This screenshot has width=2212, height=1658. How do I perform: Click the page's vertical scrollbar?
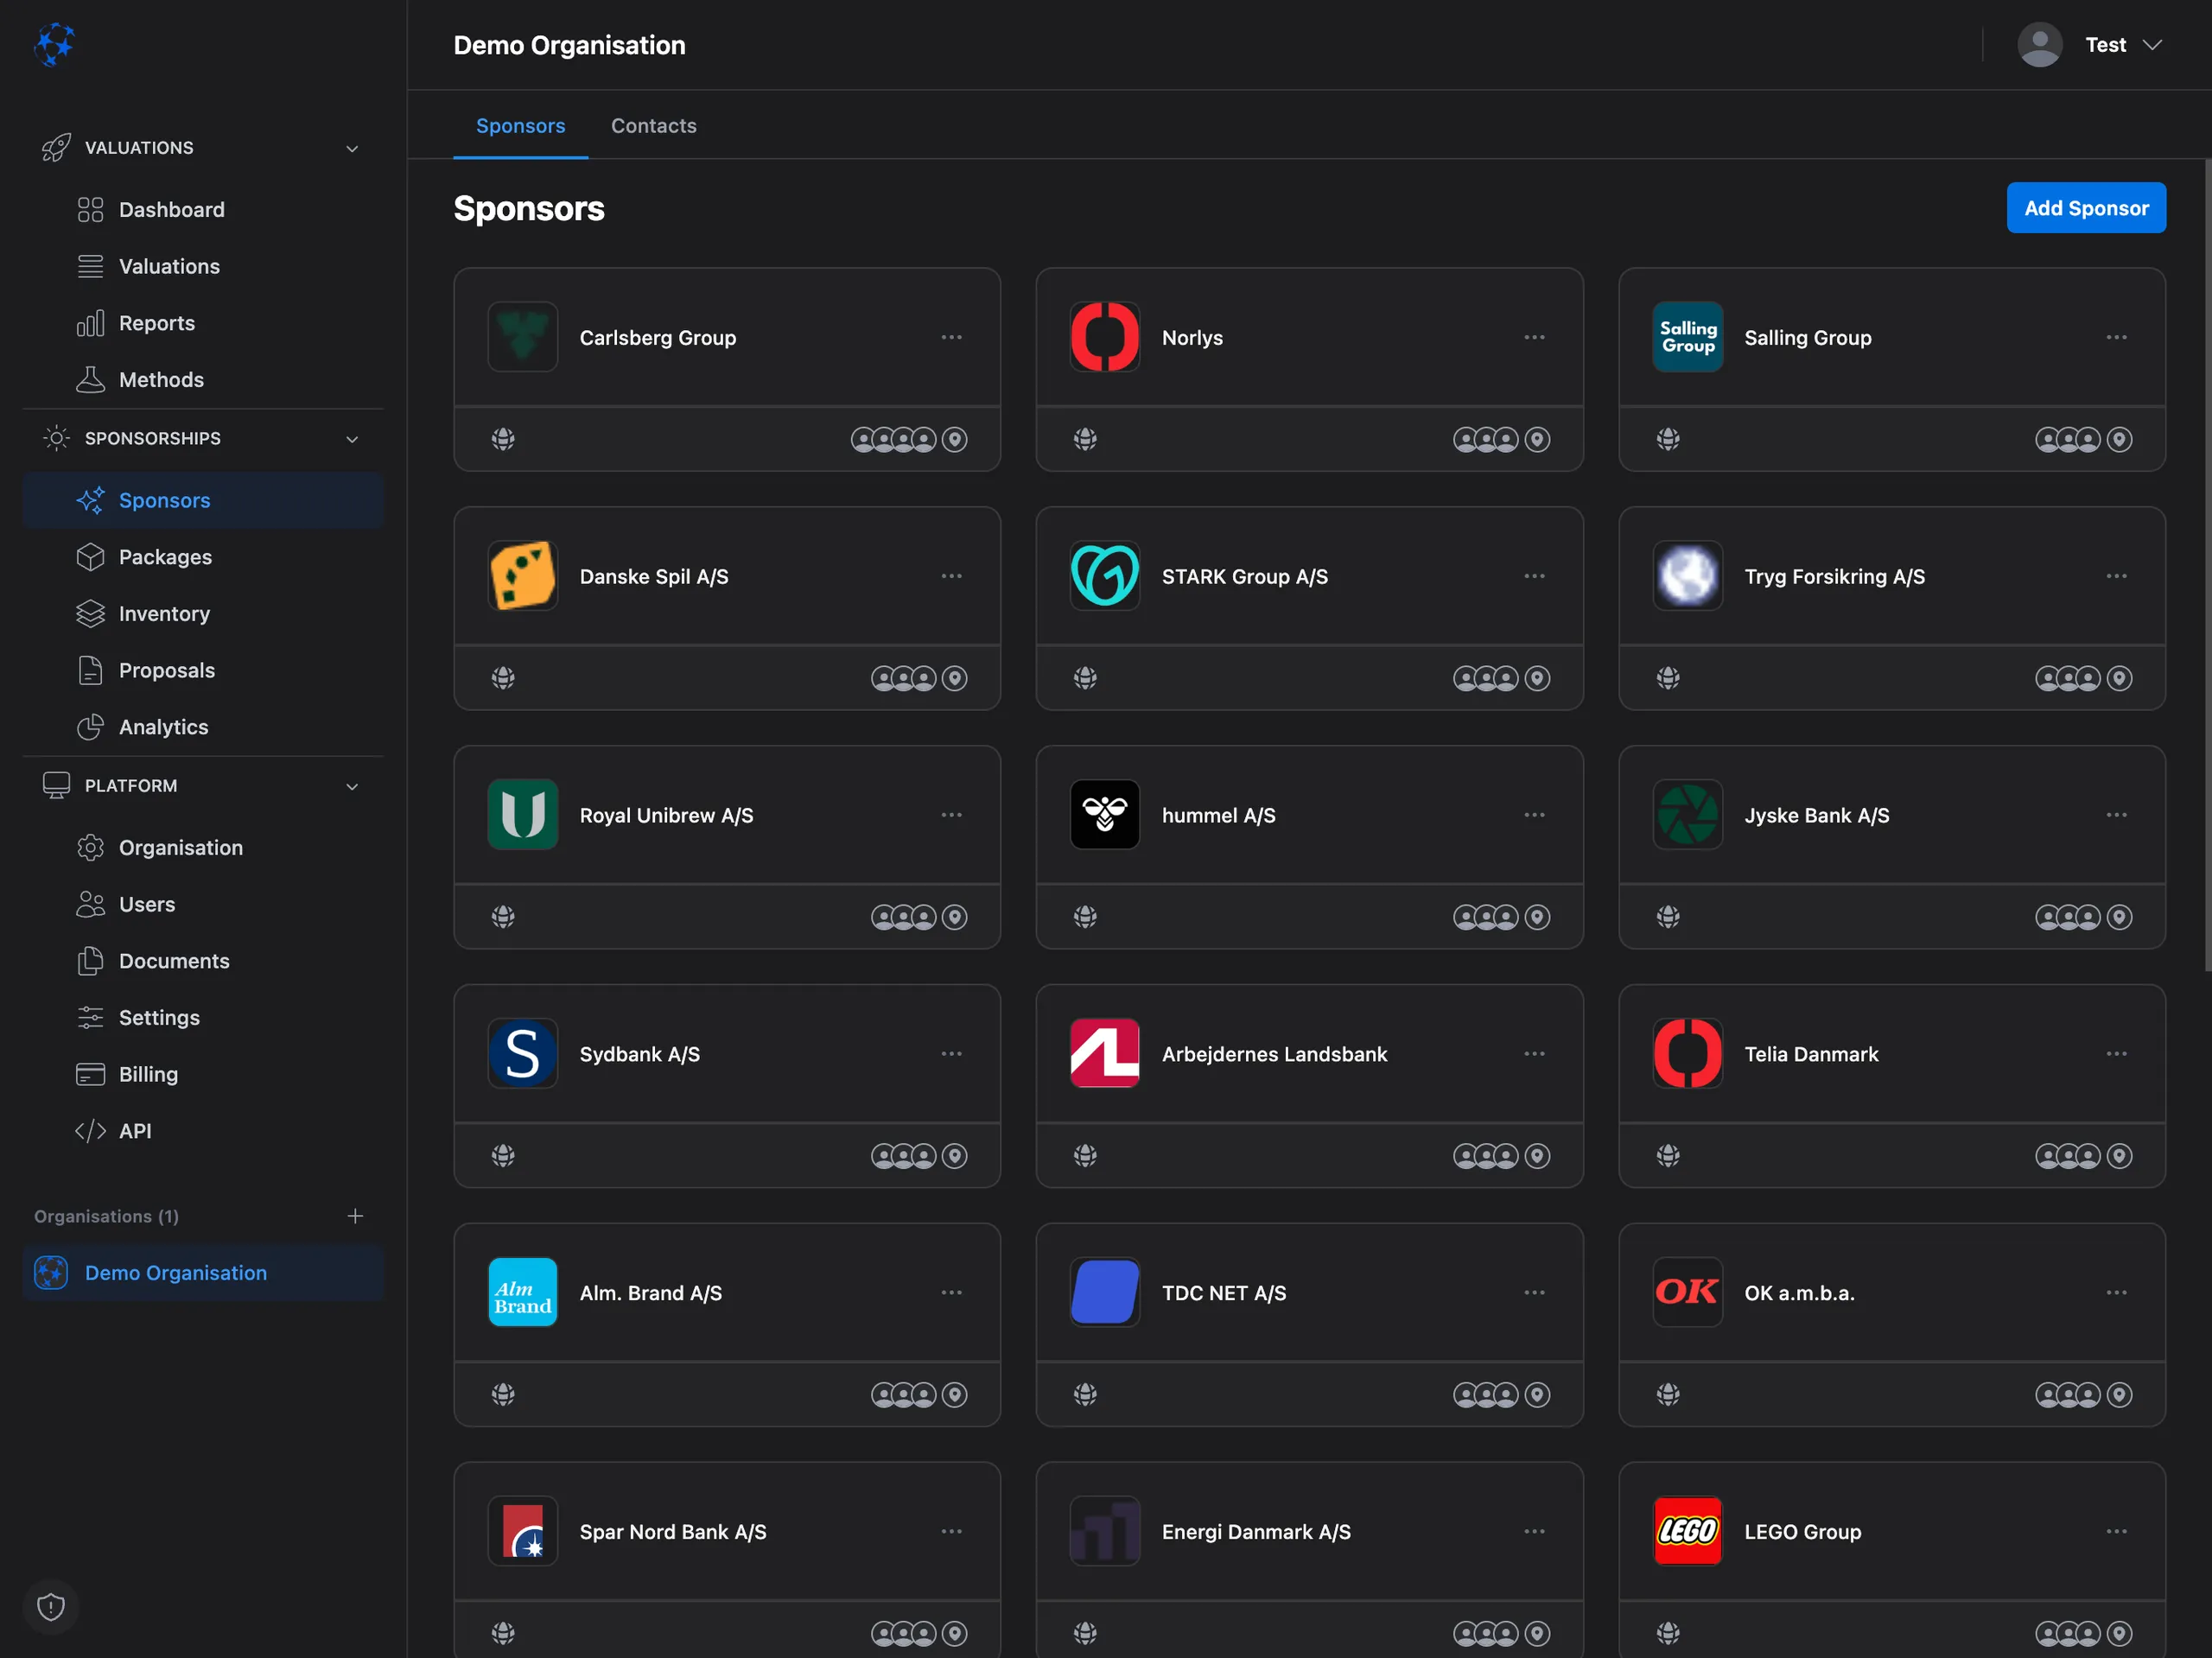(x=2207, y=565)
